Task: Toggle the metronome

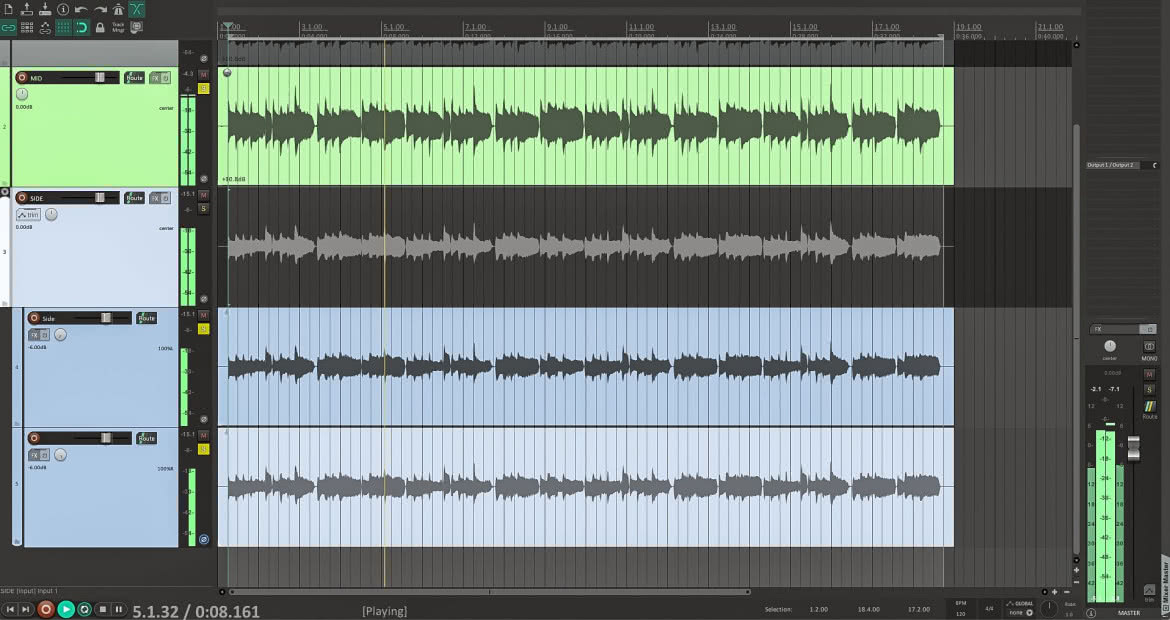Action: [118, 9]
